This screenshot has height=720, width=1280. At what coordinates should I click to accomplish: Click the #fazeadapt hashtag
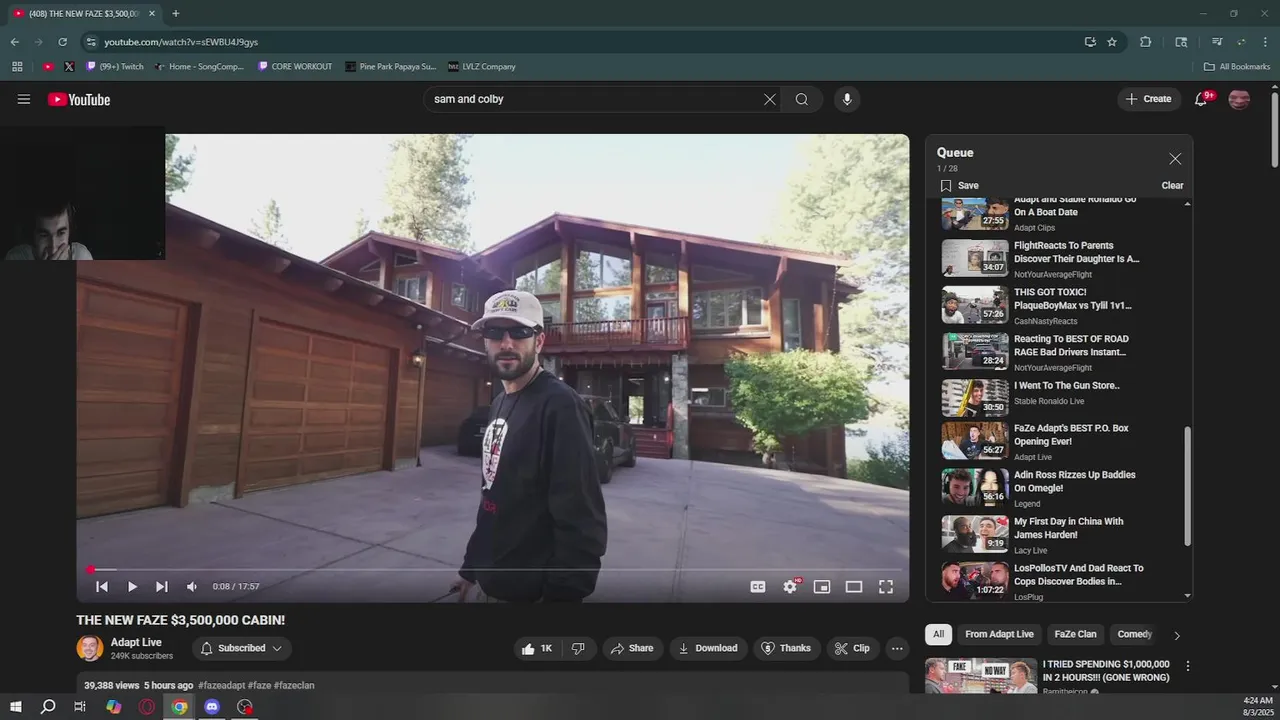point(221,686)
